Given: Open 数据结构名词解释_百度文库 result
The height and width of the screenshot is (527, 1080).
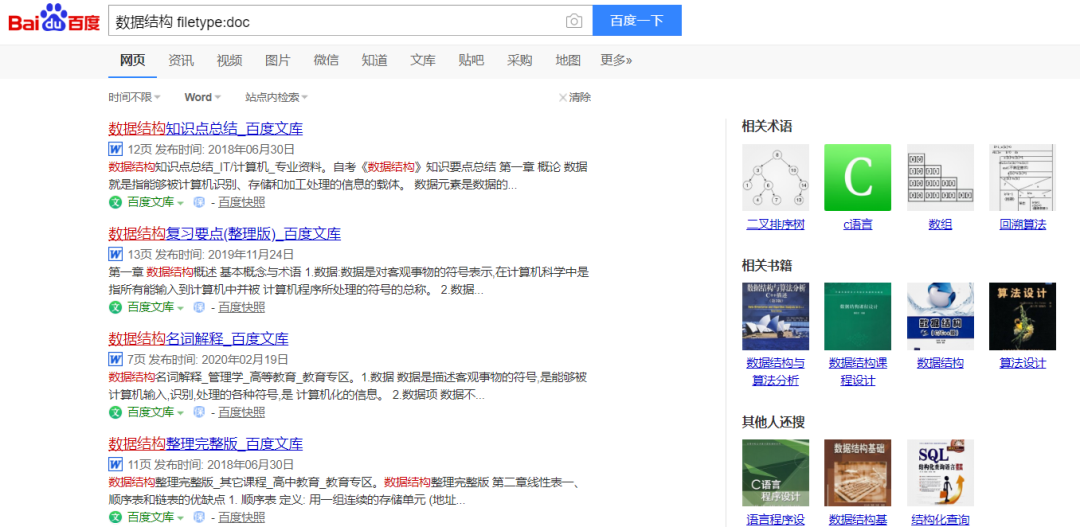Looking at the screenshot, I should tap(198, 339).
